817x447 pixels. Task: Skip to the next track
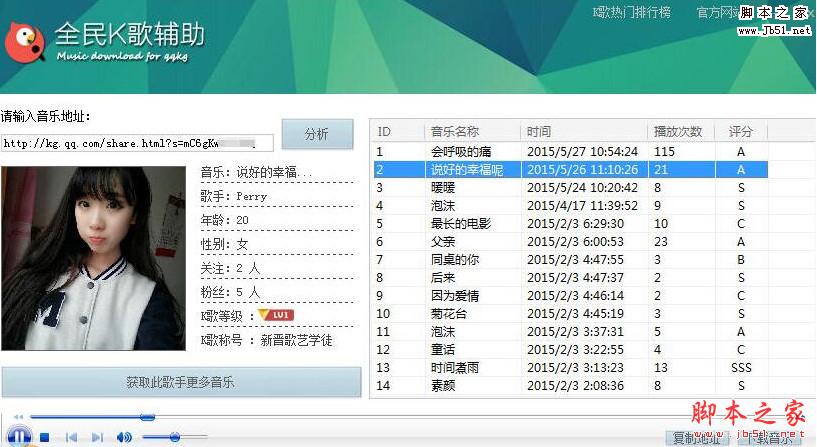[x=97, y=438]
